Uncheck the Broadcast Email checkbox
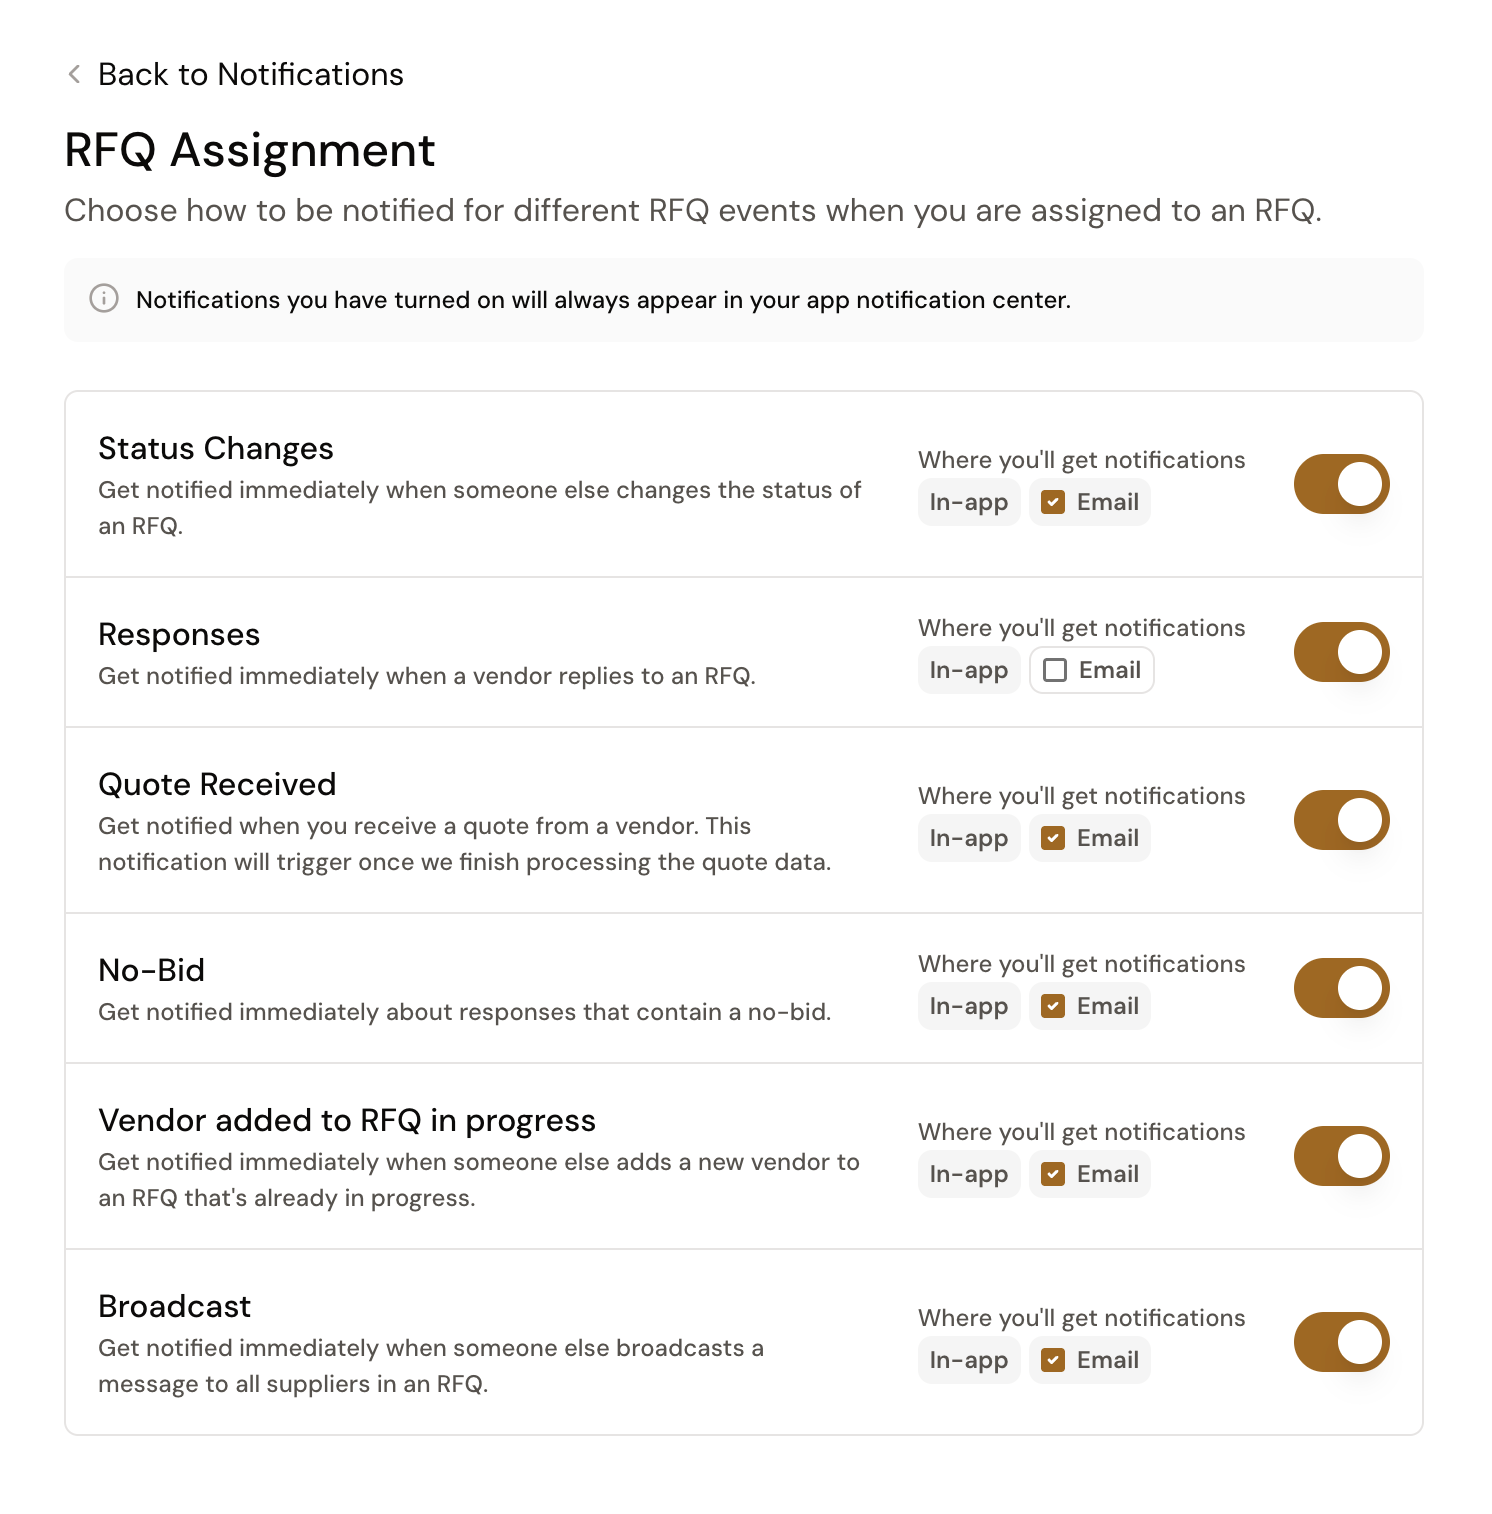 pos(1053,1360)
